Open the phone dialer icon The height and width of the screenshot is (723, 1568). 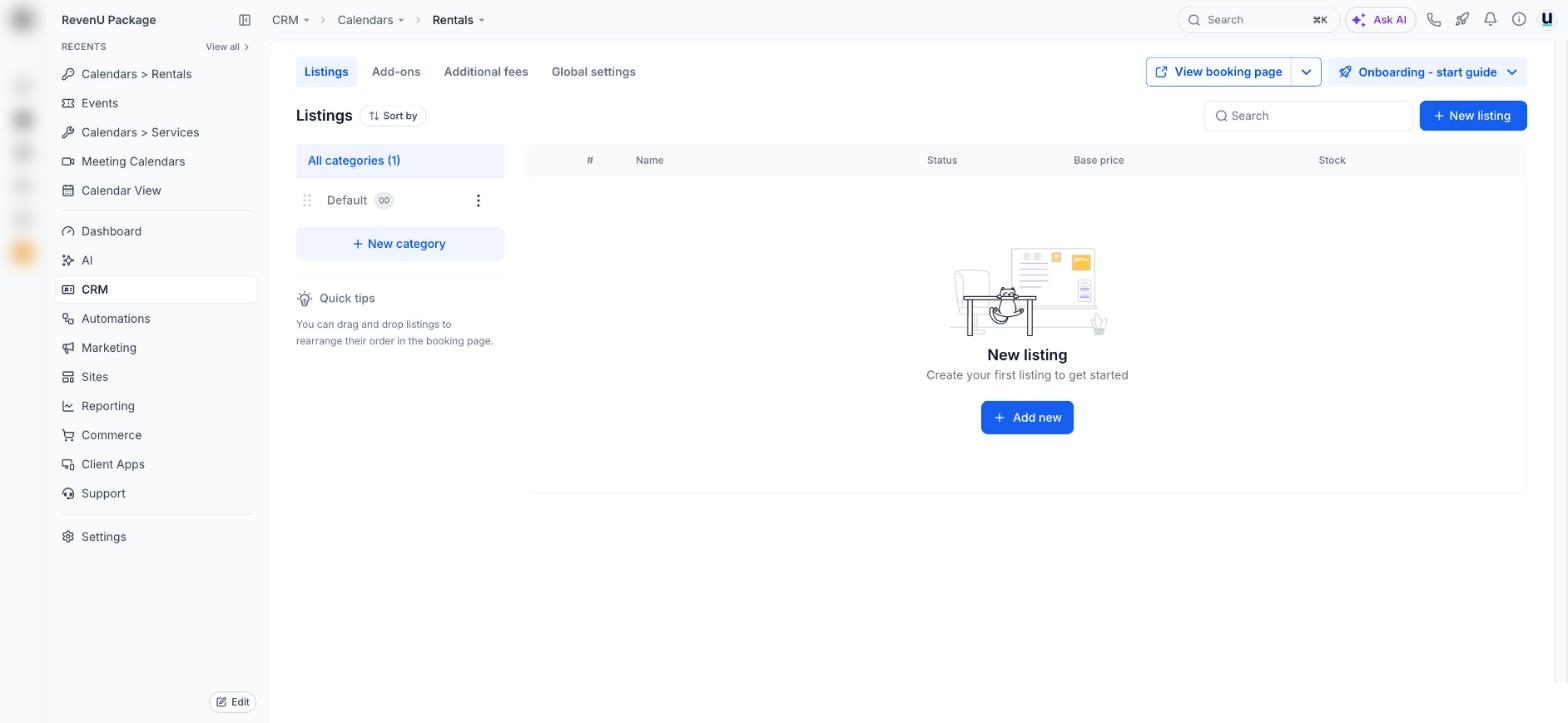point(1433,20)
